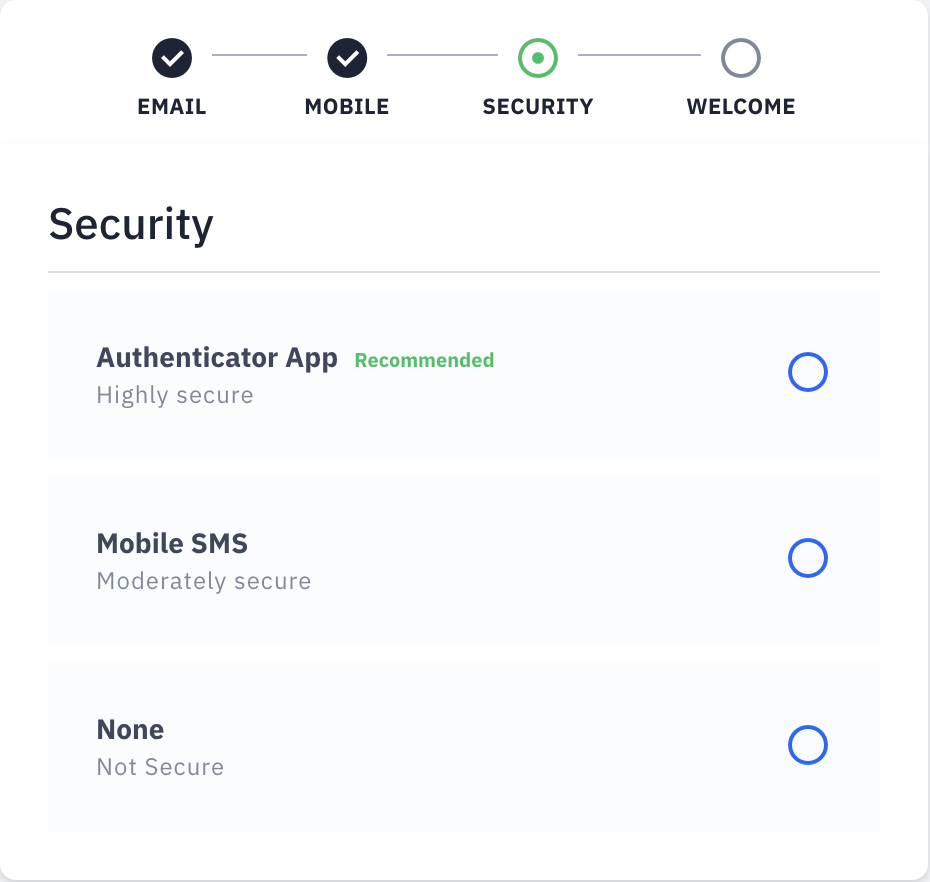Image resolution: width=930 pixels, height=882 pixels.
Task: Select the None security option row
Action: click(463, 746)
